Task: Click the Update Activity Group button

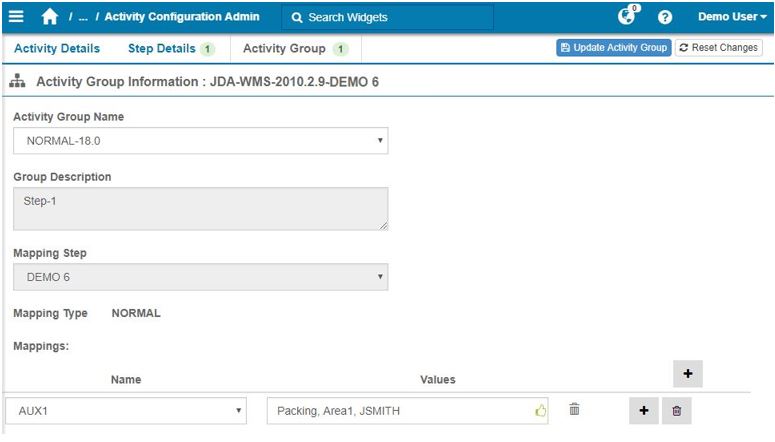Action: tap(613, 48)
